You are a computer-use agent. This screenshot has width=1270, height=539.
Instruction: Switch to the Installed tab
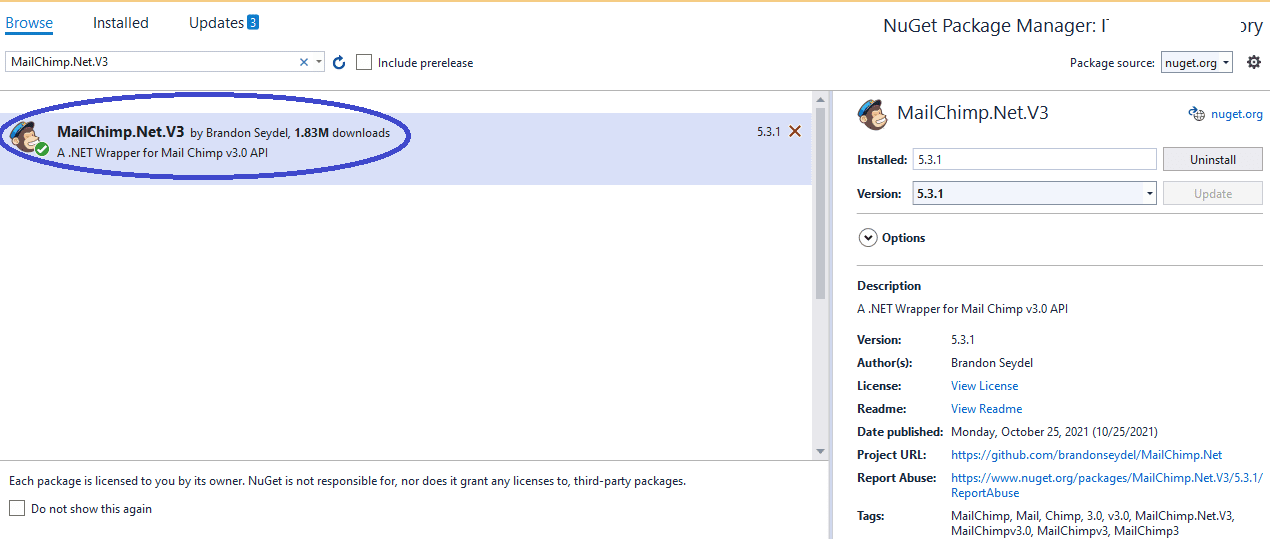120,23
